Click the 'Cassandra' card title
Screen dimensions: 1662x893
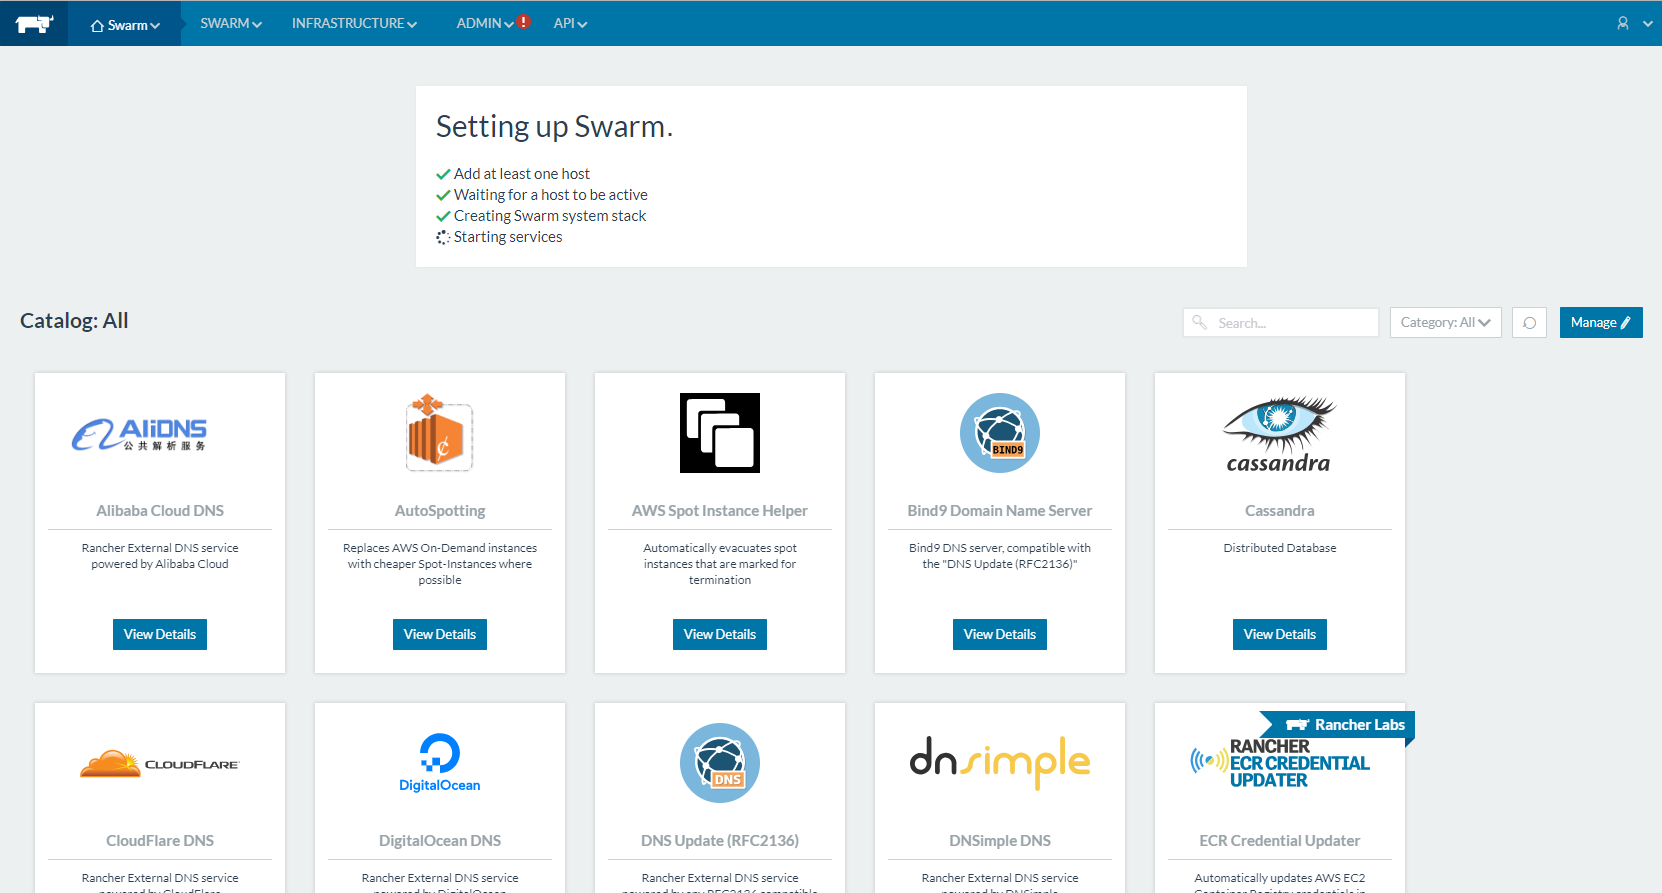pyautogui.click(x=1280, y=511)
